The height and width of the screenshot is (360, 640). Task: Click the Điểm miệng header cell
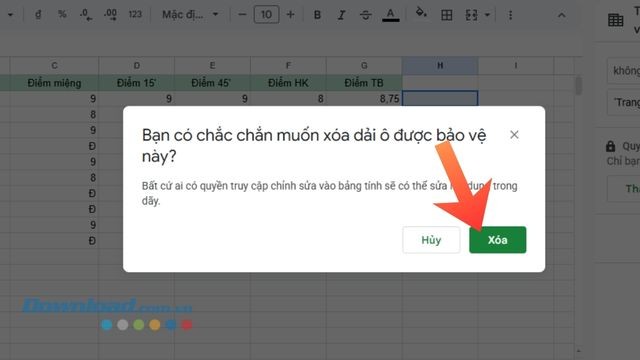(54, 83)
